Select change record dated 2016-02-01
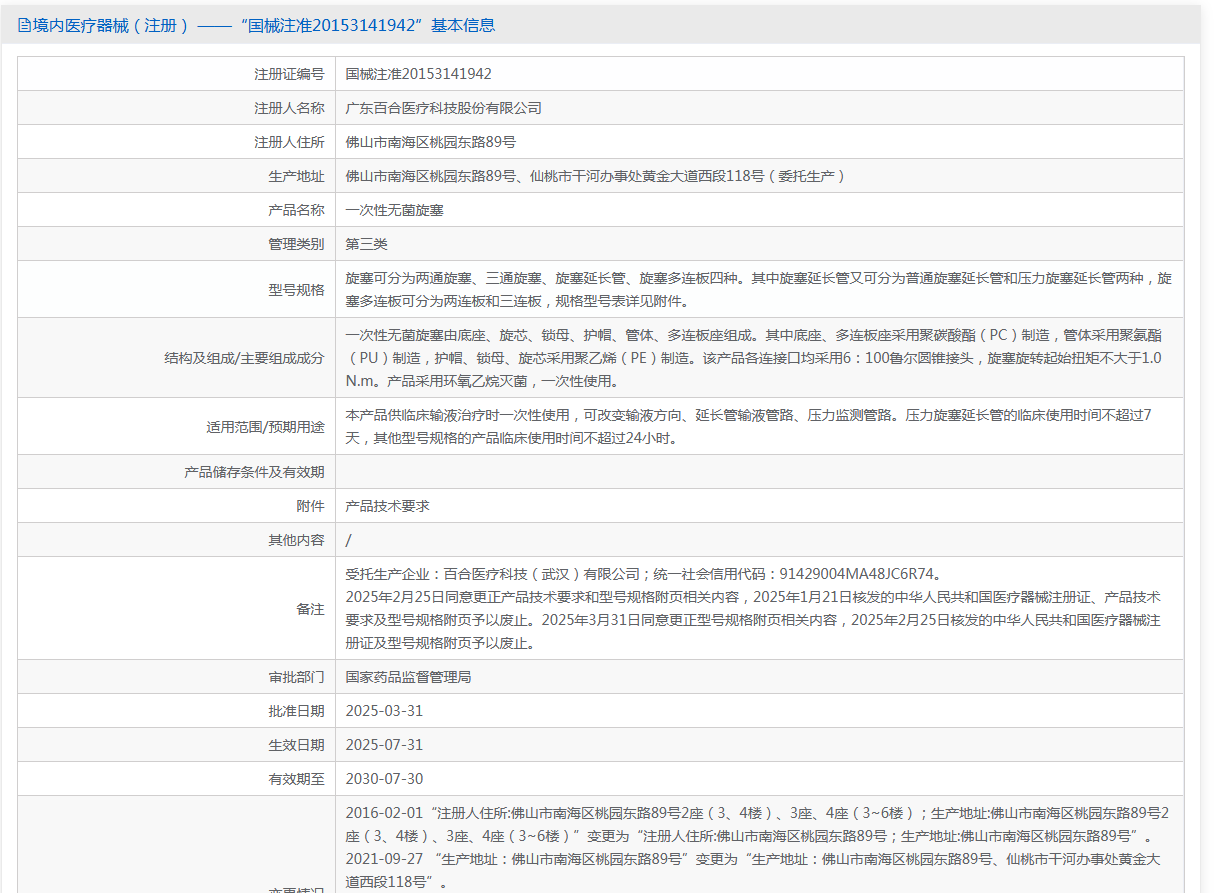 757,825
